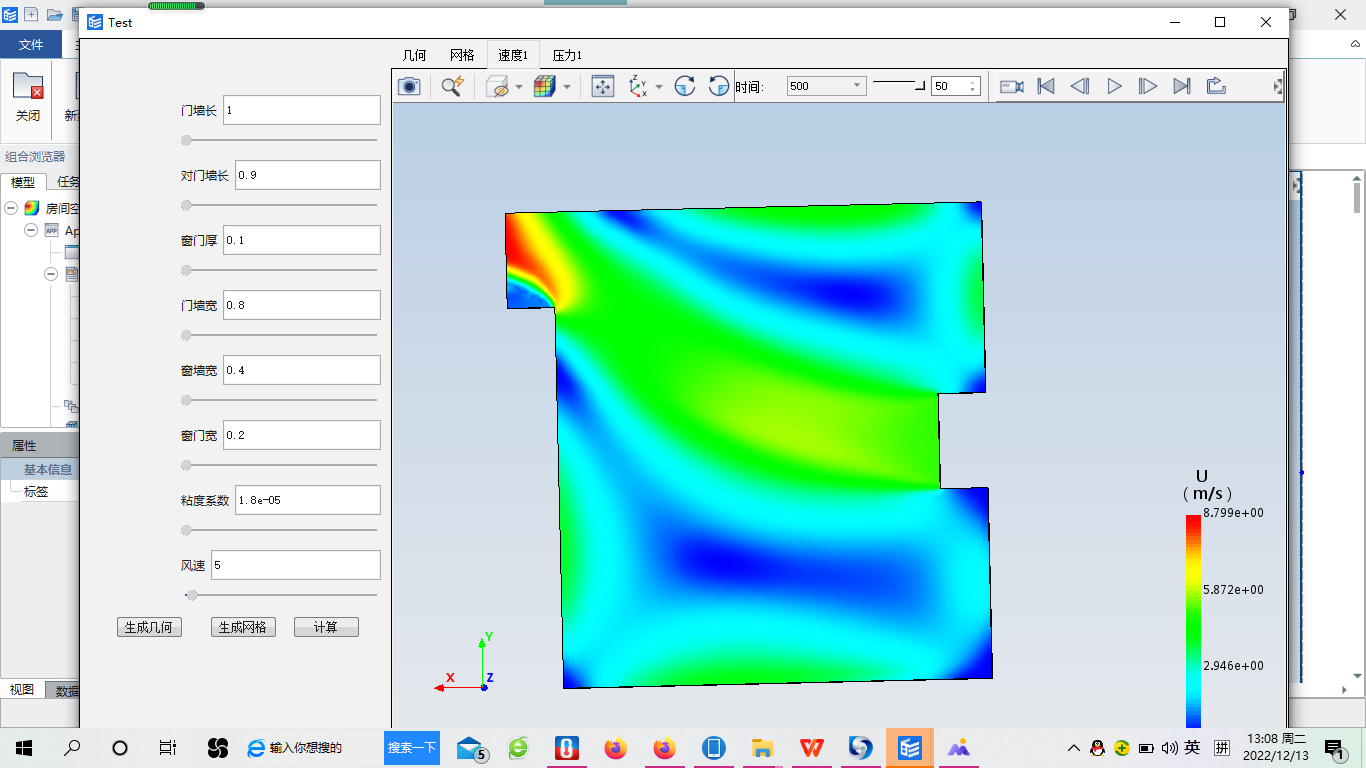Click the 窗门宽 input field showing 0.2
Screen dimensions: 1366x768
coord(302,435)
